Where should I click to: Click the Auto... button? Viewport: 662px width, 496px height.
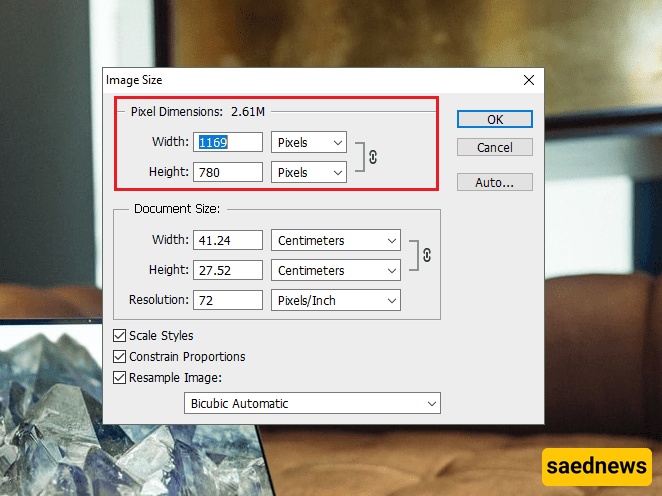[494, 183]
